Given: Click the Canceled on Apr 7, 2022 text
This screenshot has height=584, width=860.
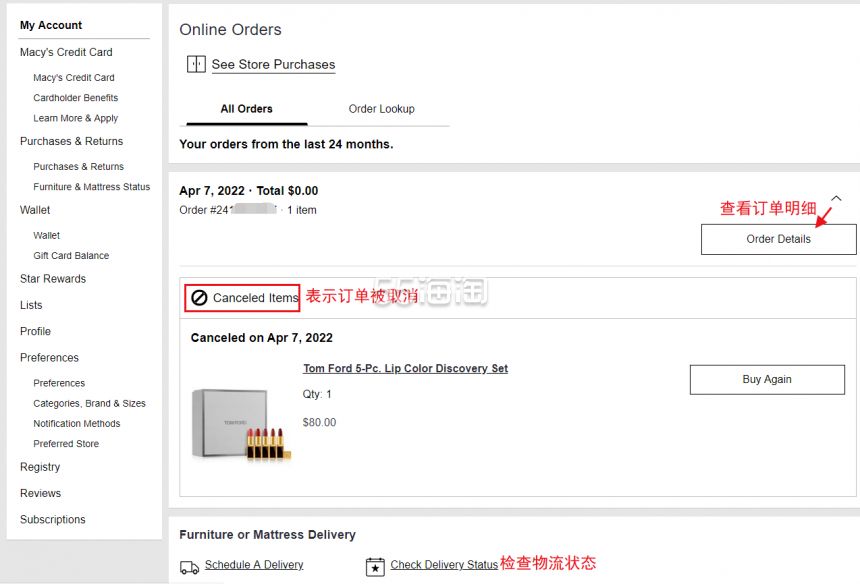Looking at the screenshot, I should pos(262,338).
